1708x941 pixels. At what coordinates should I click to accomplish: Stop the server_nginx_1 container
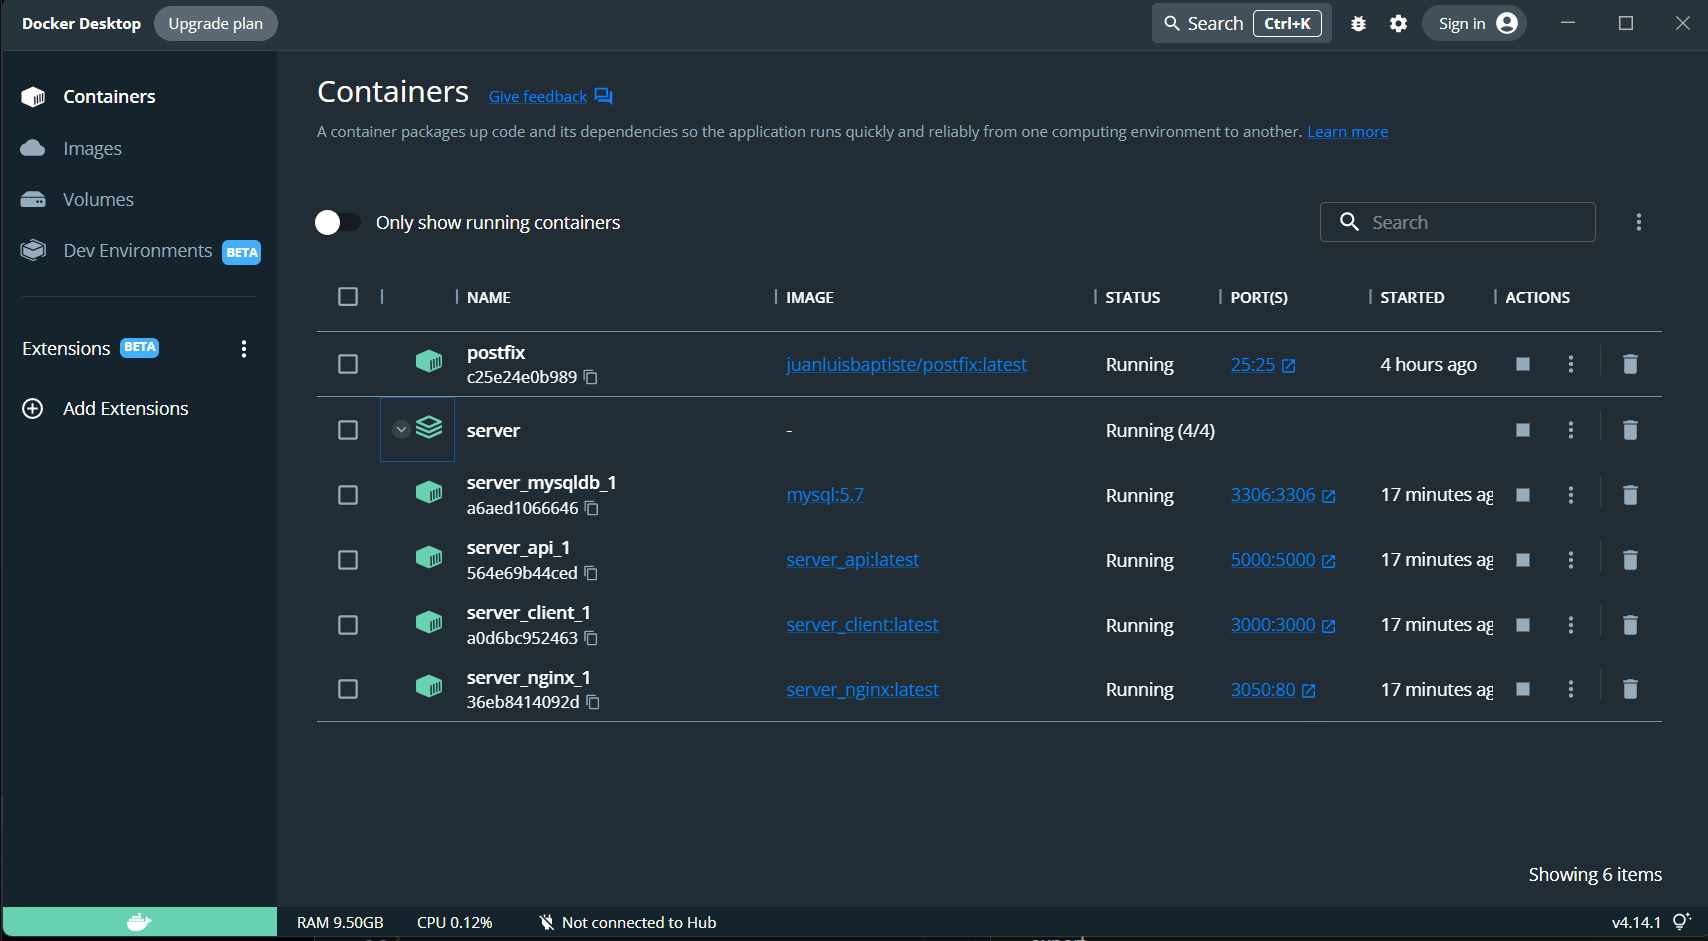click(1523, 689)
